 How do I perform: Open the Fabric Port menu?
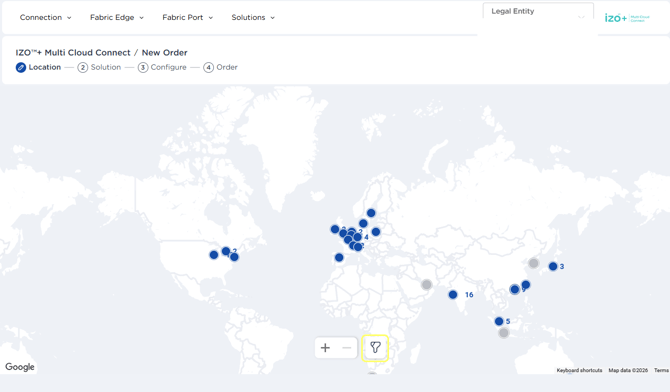tap(187, 18)
